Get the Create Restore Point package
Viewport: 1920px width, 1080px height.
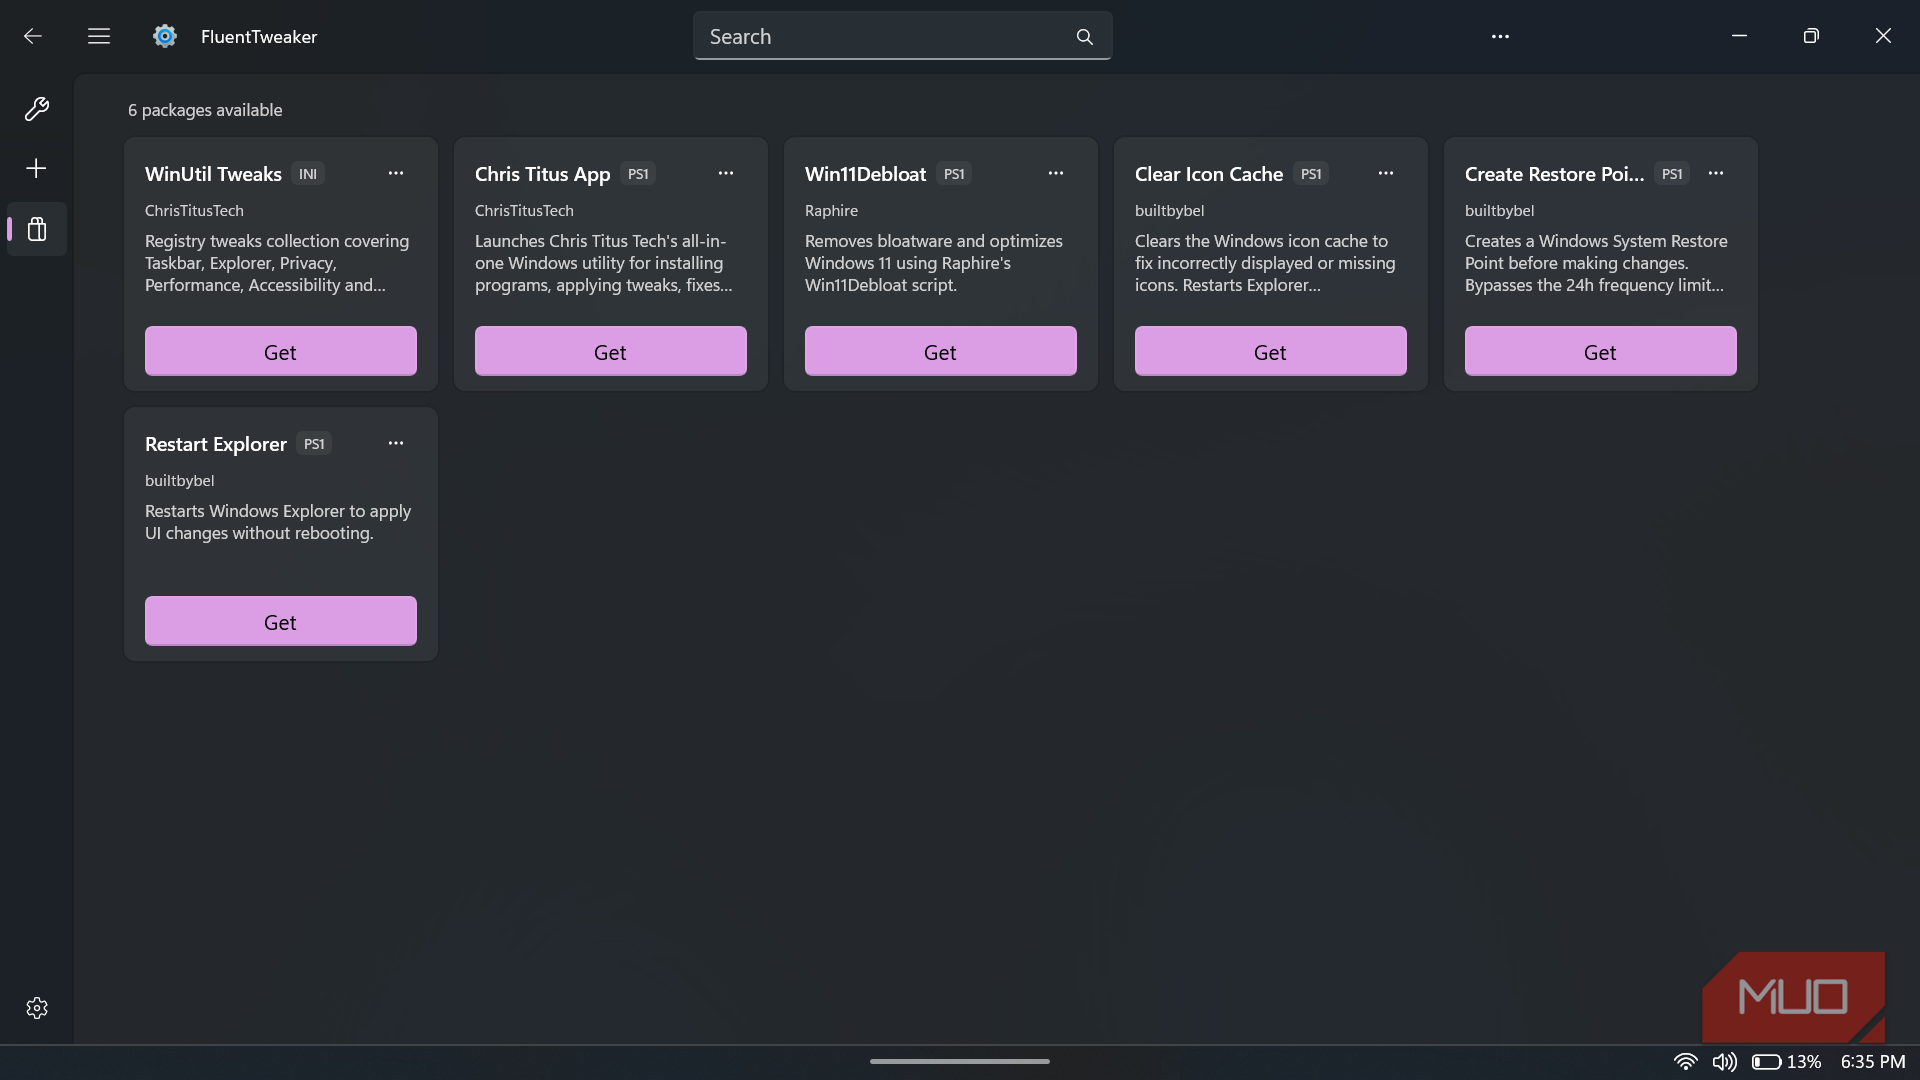(x=1601, y=351)
